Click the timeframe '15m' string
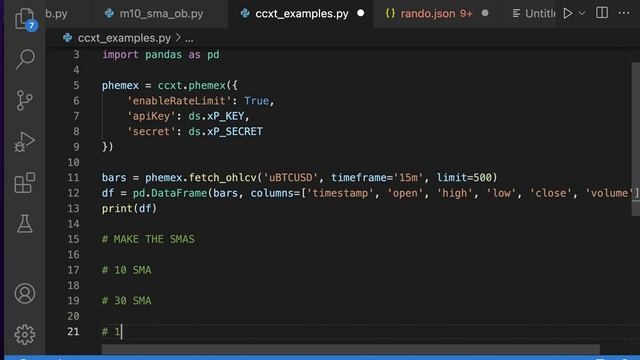Viewport: 640px width, 360px height. [x=409, y=178]
